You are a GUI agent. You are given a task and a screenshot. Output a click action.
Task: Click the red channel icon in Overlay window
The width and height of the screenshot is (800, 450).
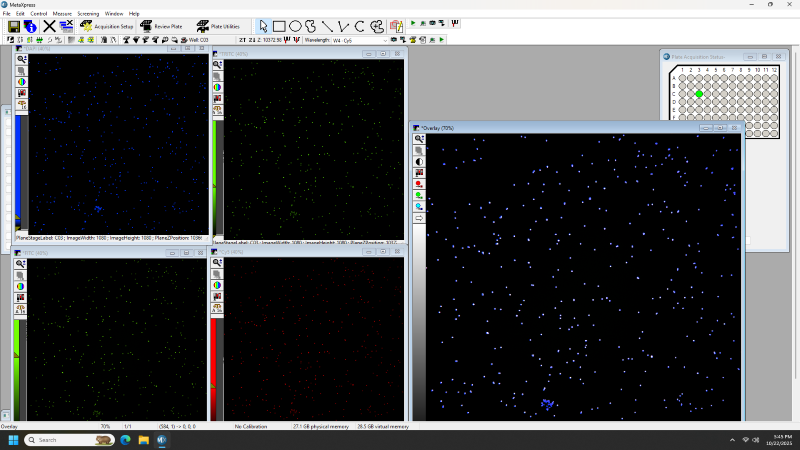tap(419, 184)
